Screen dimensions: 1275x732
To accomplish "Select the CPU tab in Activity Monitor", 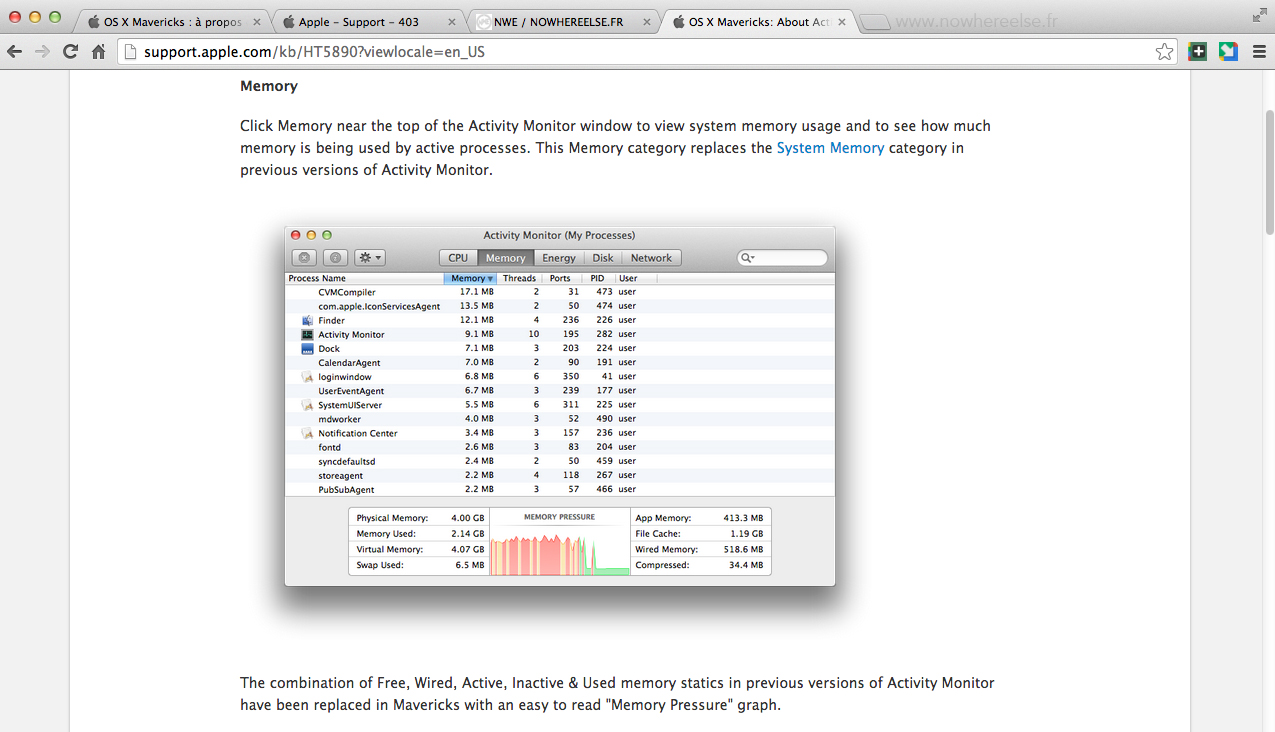I will click(x=458, y=258).
